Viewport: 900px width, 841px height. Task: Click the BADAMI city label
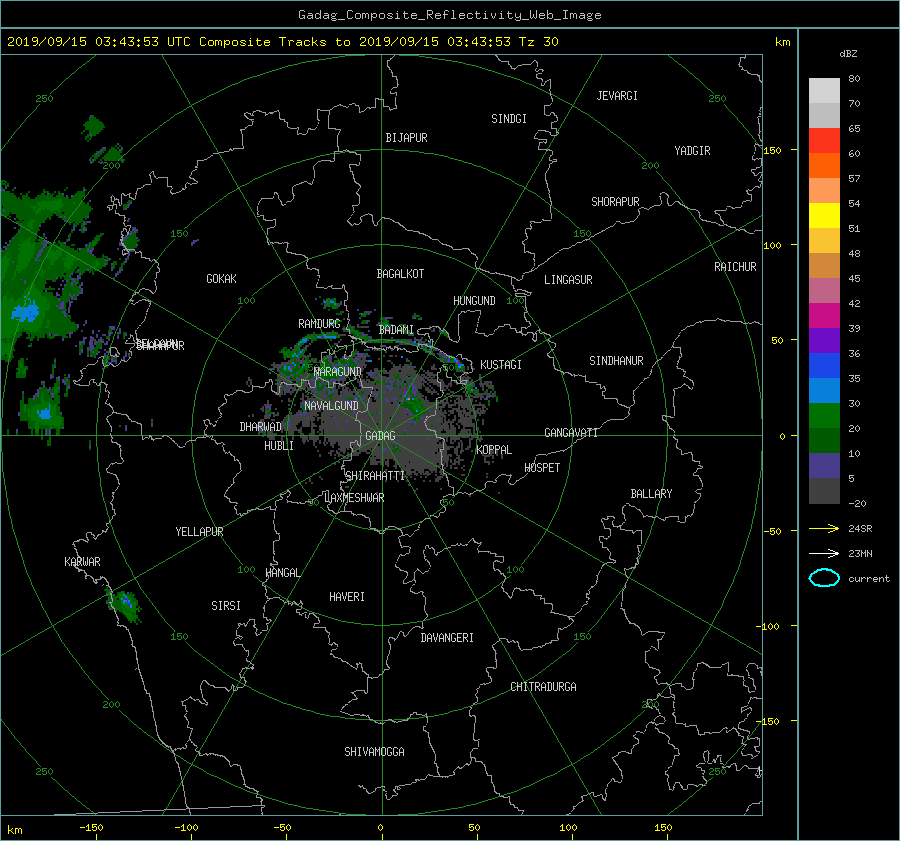click(x=396, y=330)
